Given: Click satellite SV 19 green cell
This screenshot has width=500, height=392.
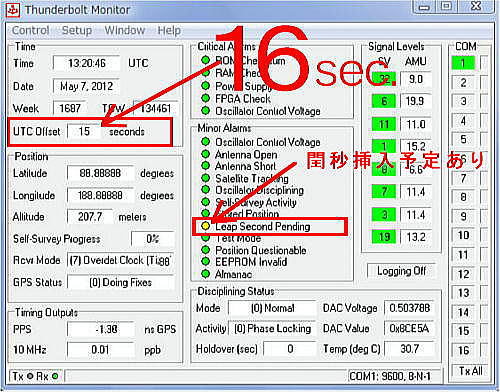Looking at the screenshot, I should click(384, 237).
